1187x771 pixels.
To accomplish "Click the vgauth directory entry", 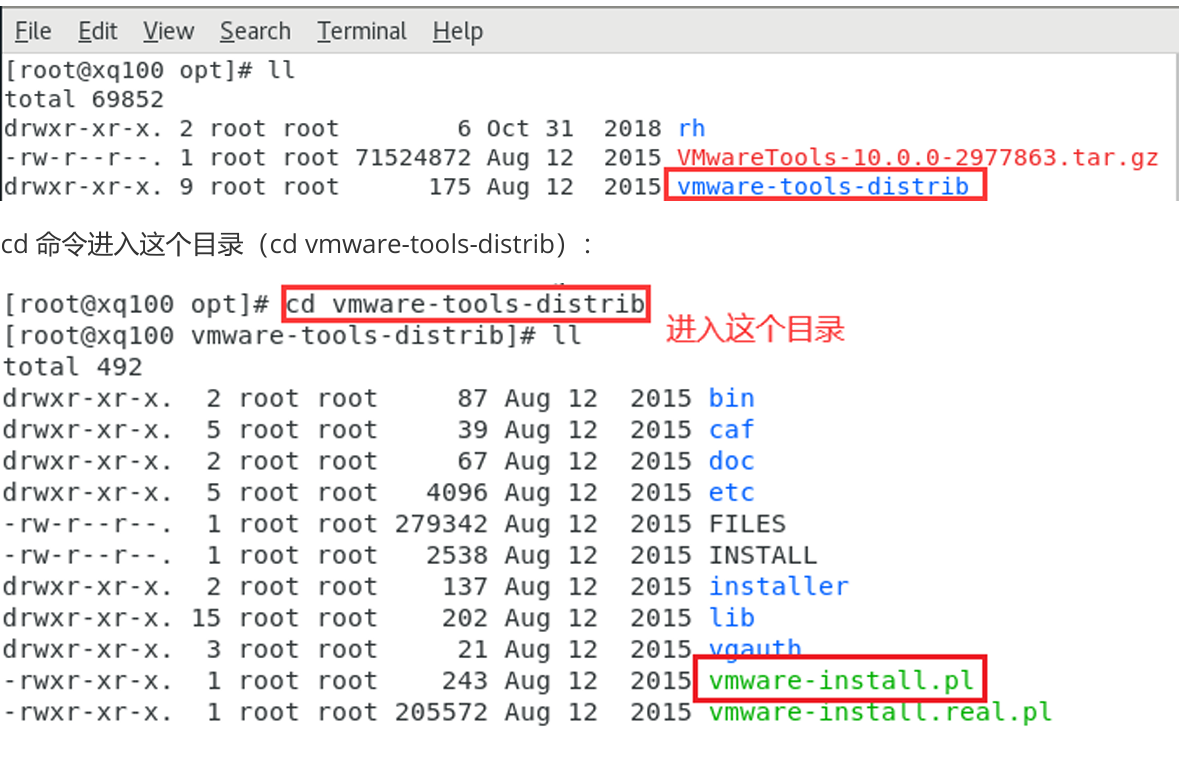I will pos(755,649).
